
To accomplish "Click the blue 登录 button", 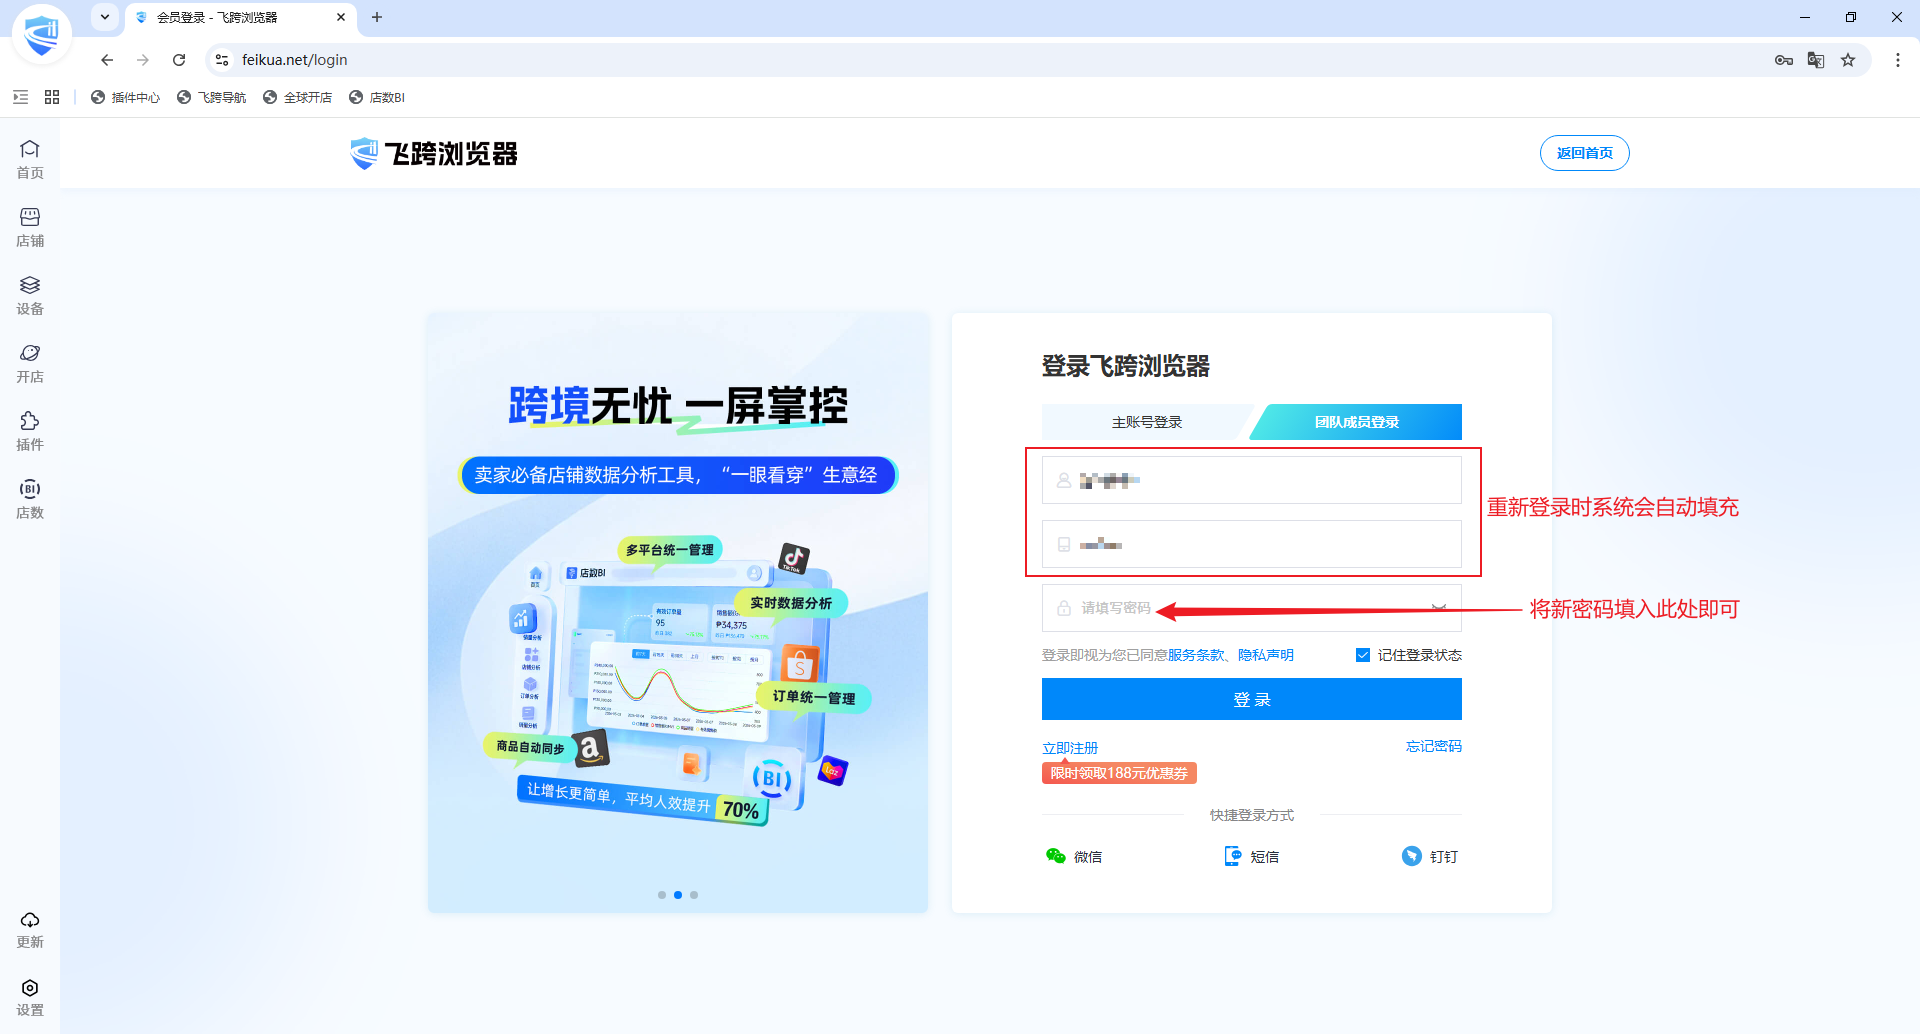I will pyautogui.click(x=1252, y=699).
